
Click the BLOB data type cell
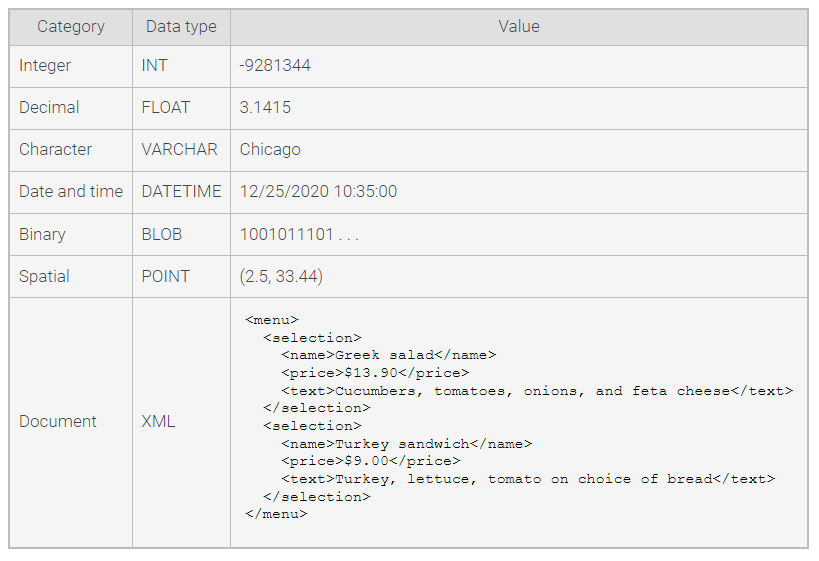tap(162, 234)
